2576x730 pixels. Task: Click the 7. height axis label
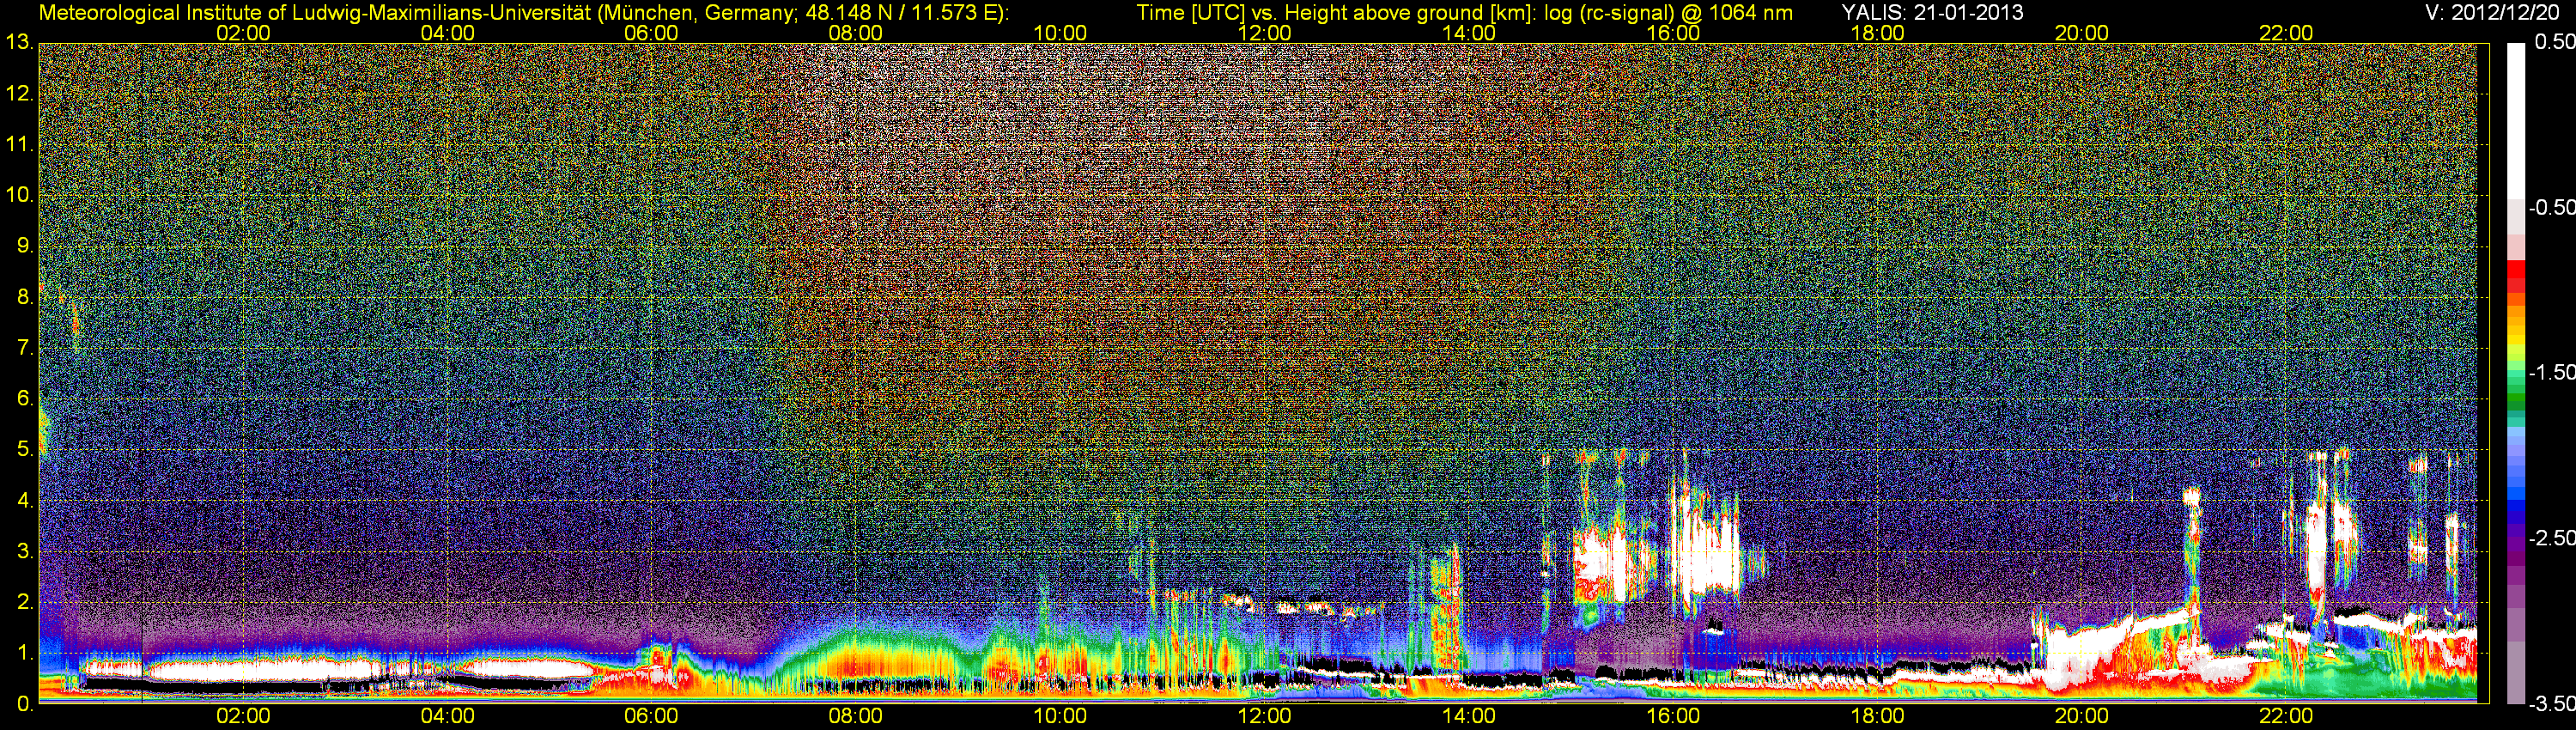click(x=24, y=348)
